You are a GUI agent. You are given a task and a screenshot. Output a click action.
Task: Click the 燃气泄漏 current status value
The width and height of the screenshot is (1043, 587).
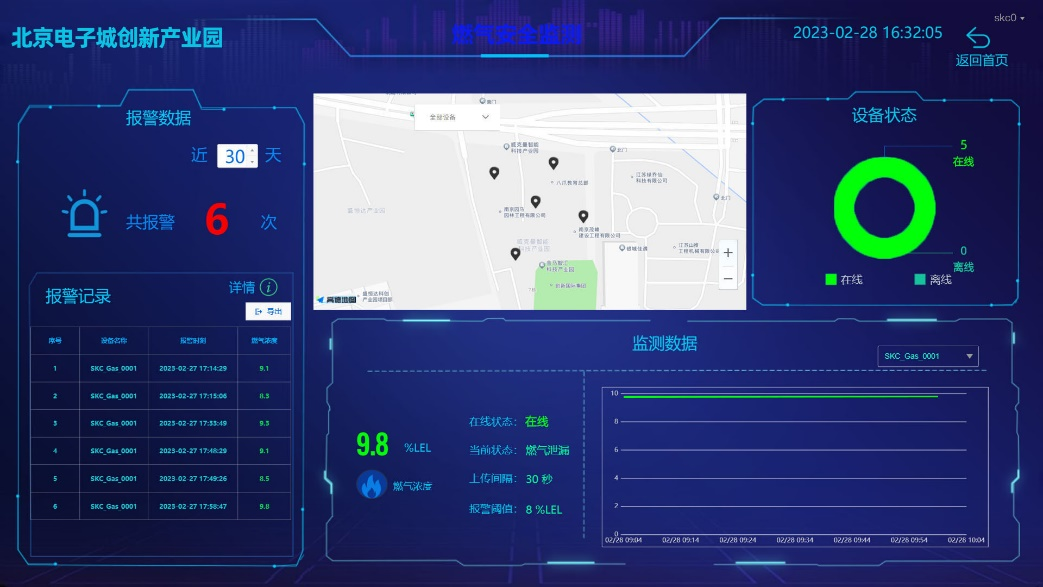coord(547,450)
